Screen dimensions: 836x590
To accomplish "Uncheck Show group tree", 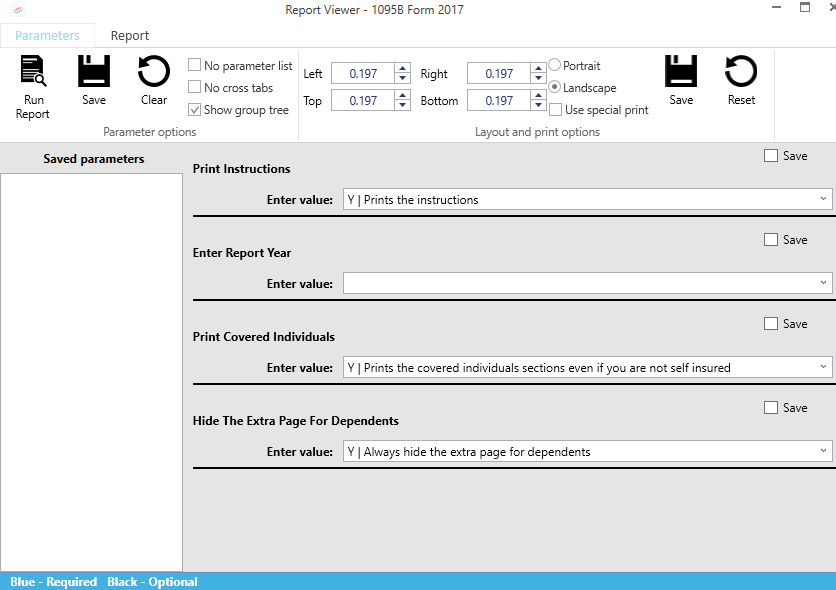I will [195, 110].
